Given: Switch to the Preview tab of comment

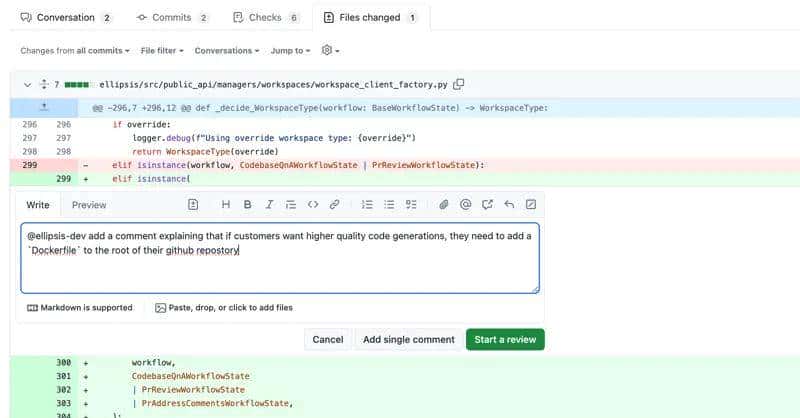Looking at the screenshot, I should 89,205.
